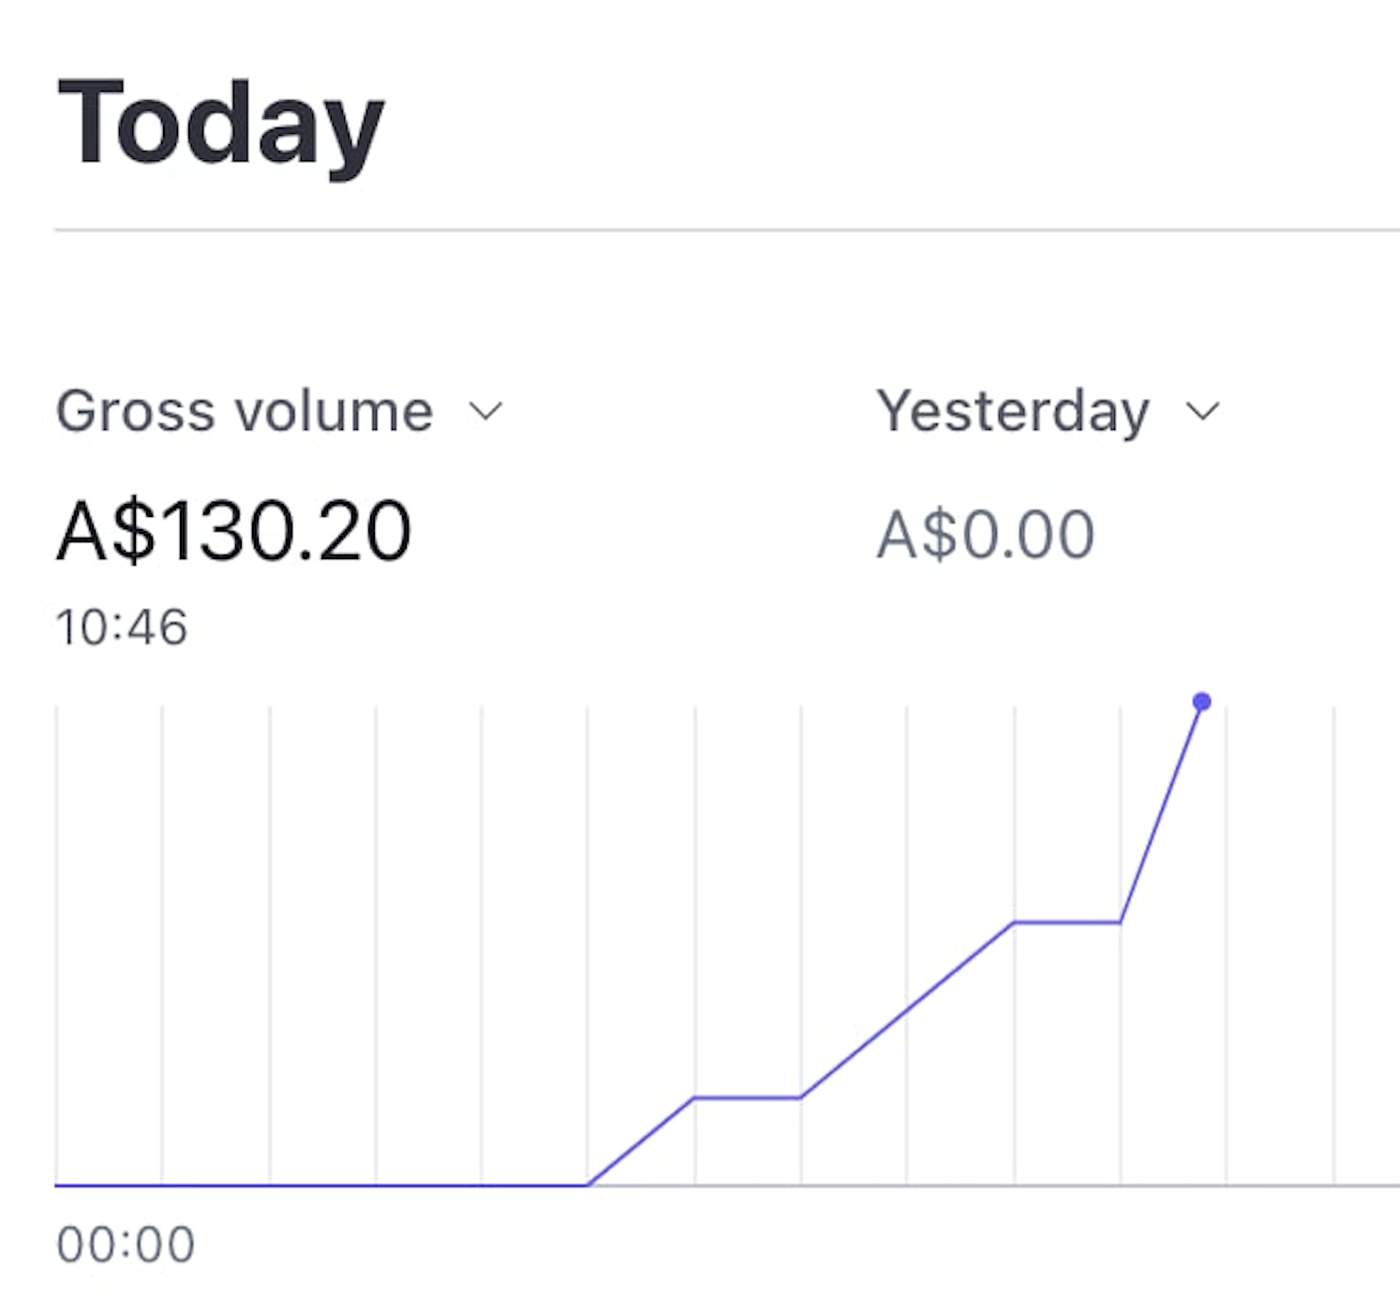Screen dimensions: 1400x1315
Task: Click the chevron beside Yesterday
Action: pyautogui.click(x=1202, y=411)
